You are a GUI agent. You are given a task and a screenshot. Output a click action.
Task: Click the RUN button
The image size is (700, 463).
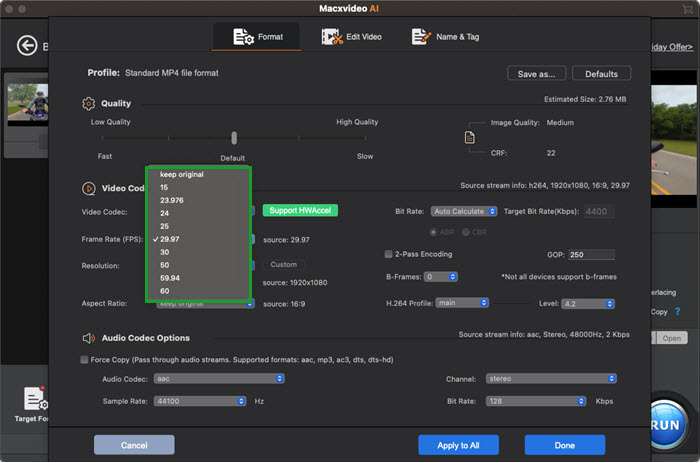[667, 425]
